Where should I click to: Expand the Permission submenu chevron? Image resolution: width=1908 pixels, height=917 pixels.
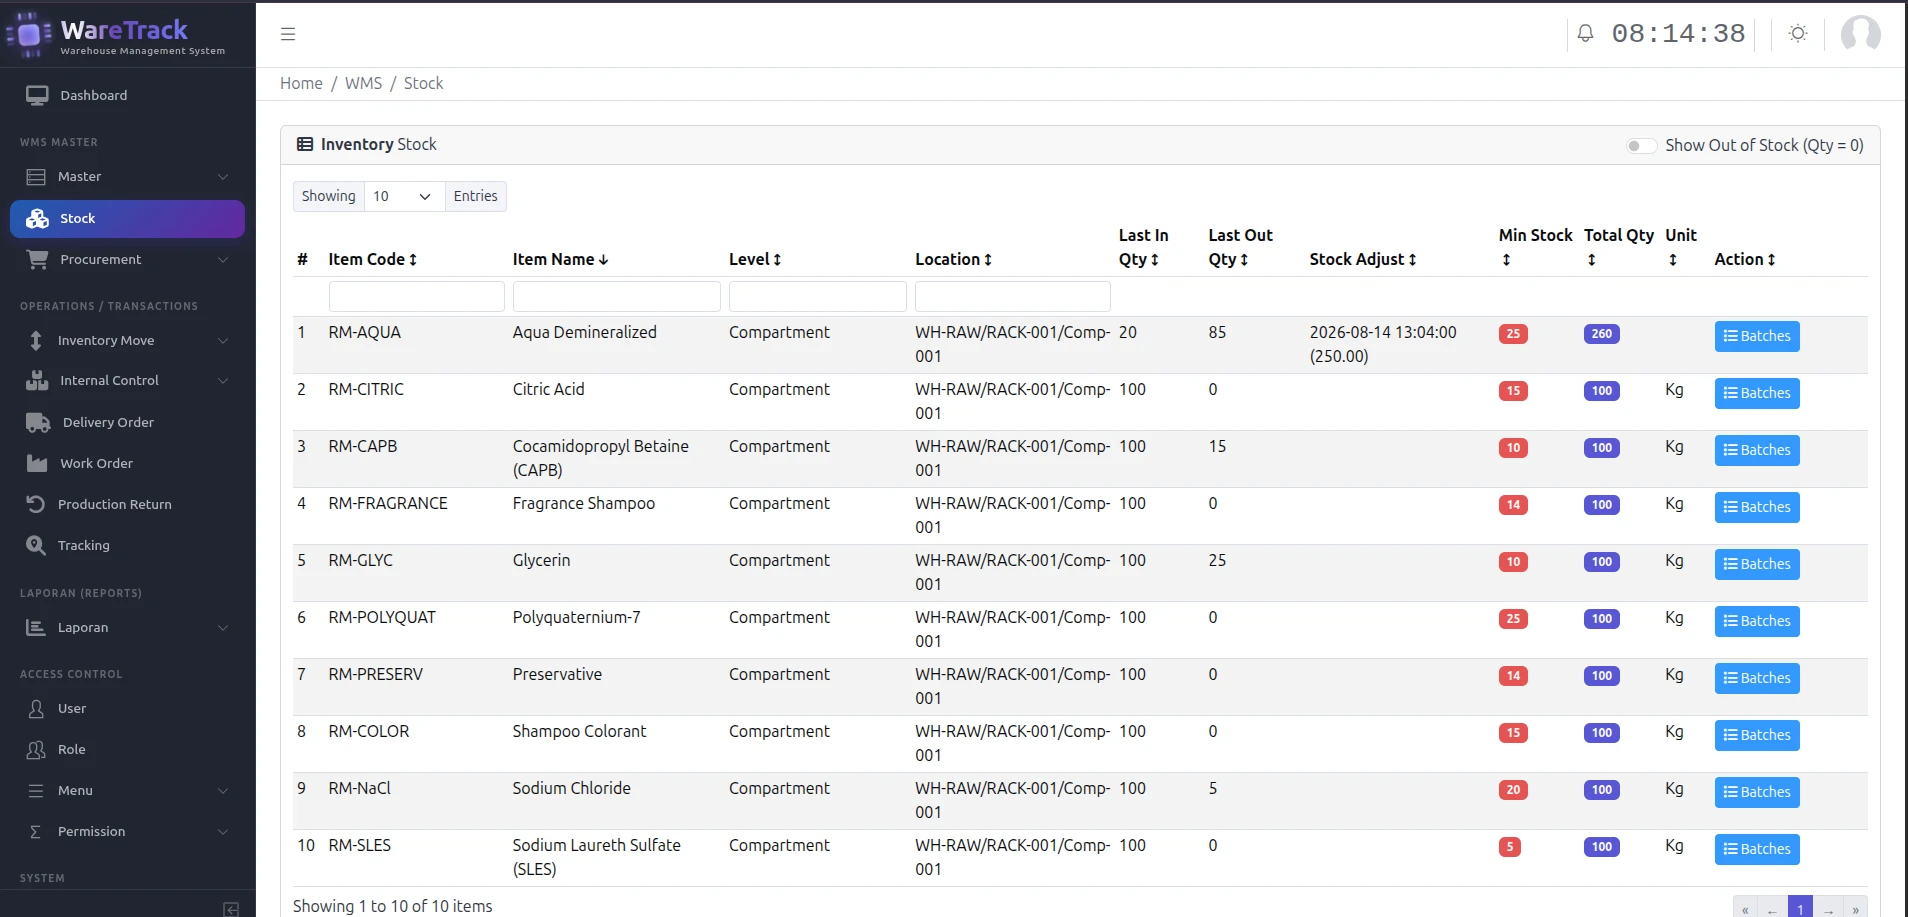(x=223, y=832)
